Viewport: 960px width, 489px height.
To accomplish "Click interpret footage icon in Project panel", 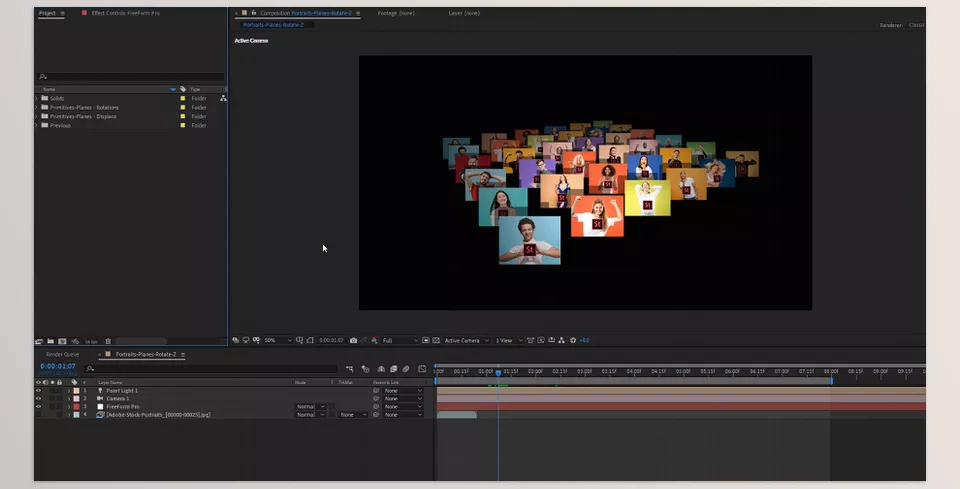I will (x=39, y=342).
